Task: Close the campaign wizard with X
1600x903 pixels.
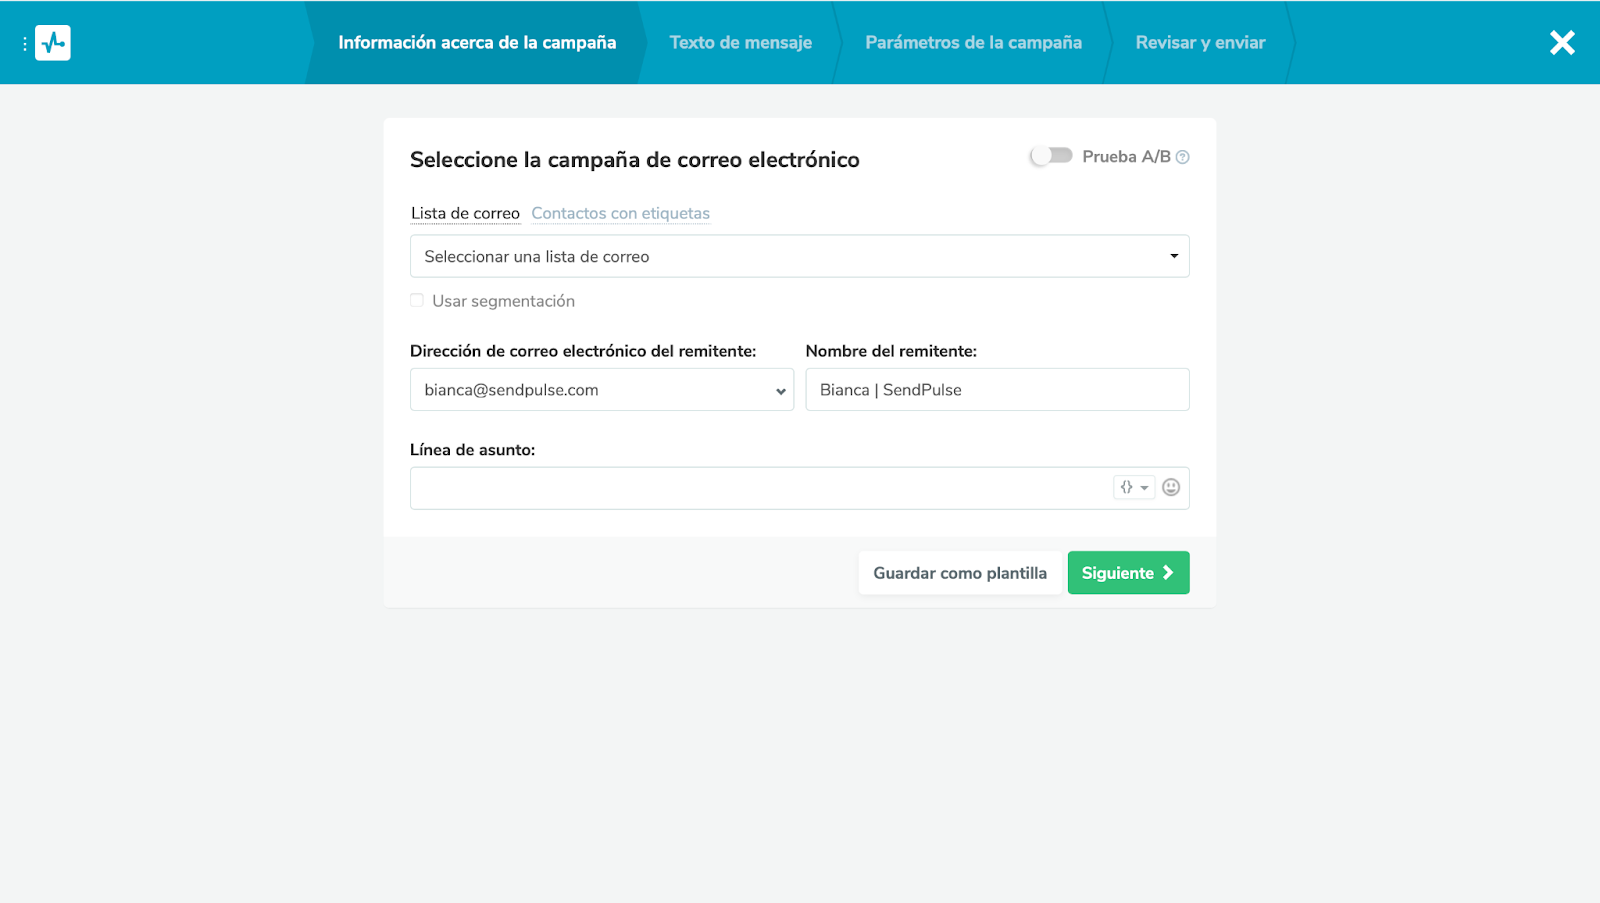Action: click(1562, 43)
